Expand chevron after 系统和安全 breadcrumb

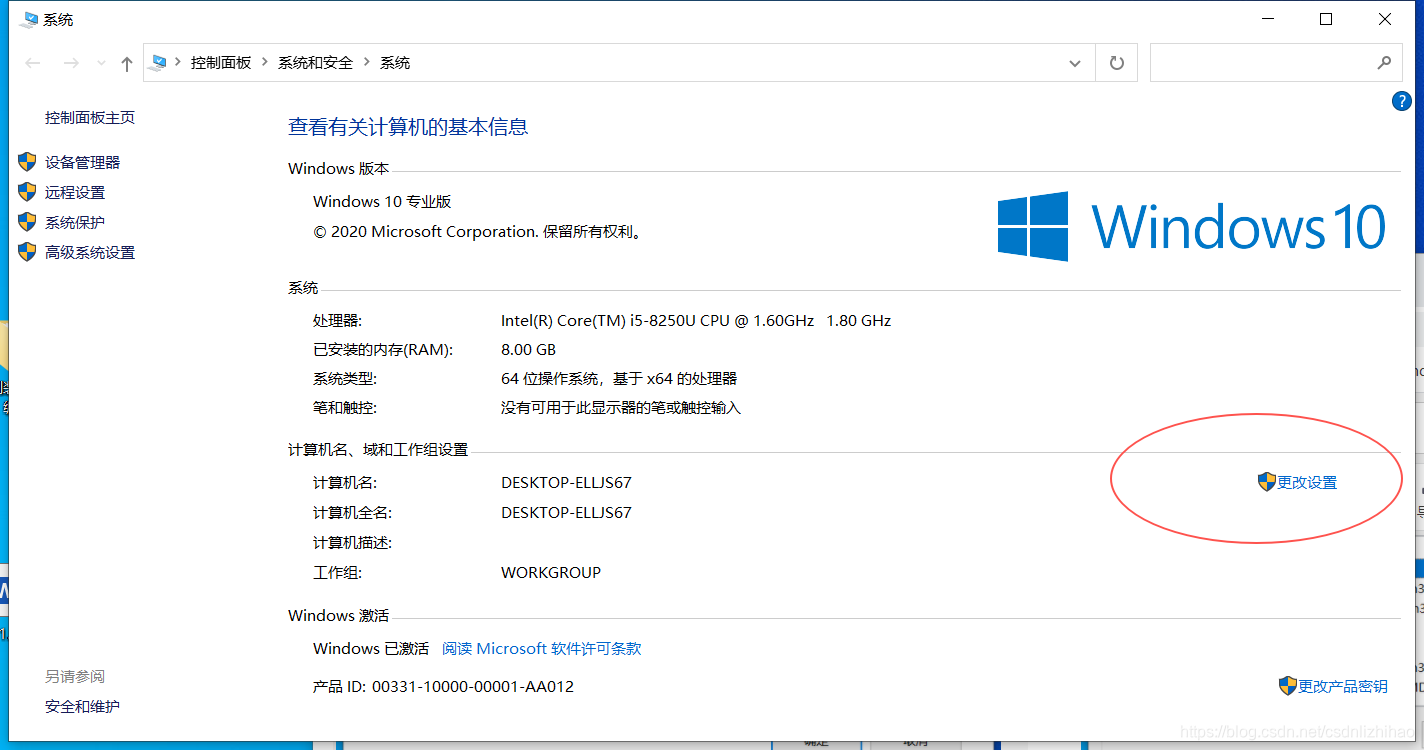coord(367,63)
